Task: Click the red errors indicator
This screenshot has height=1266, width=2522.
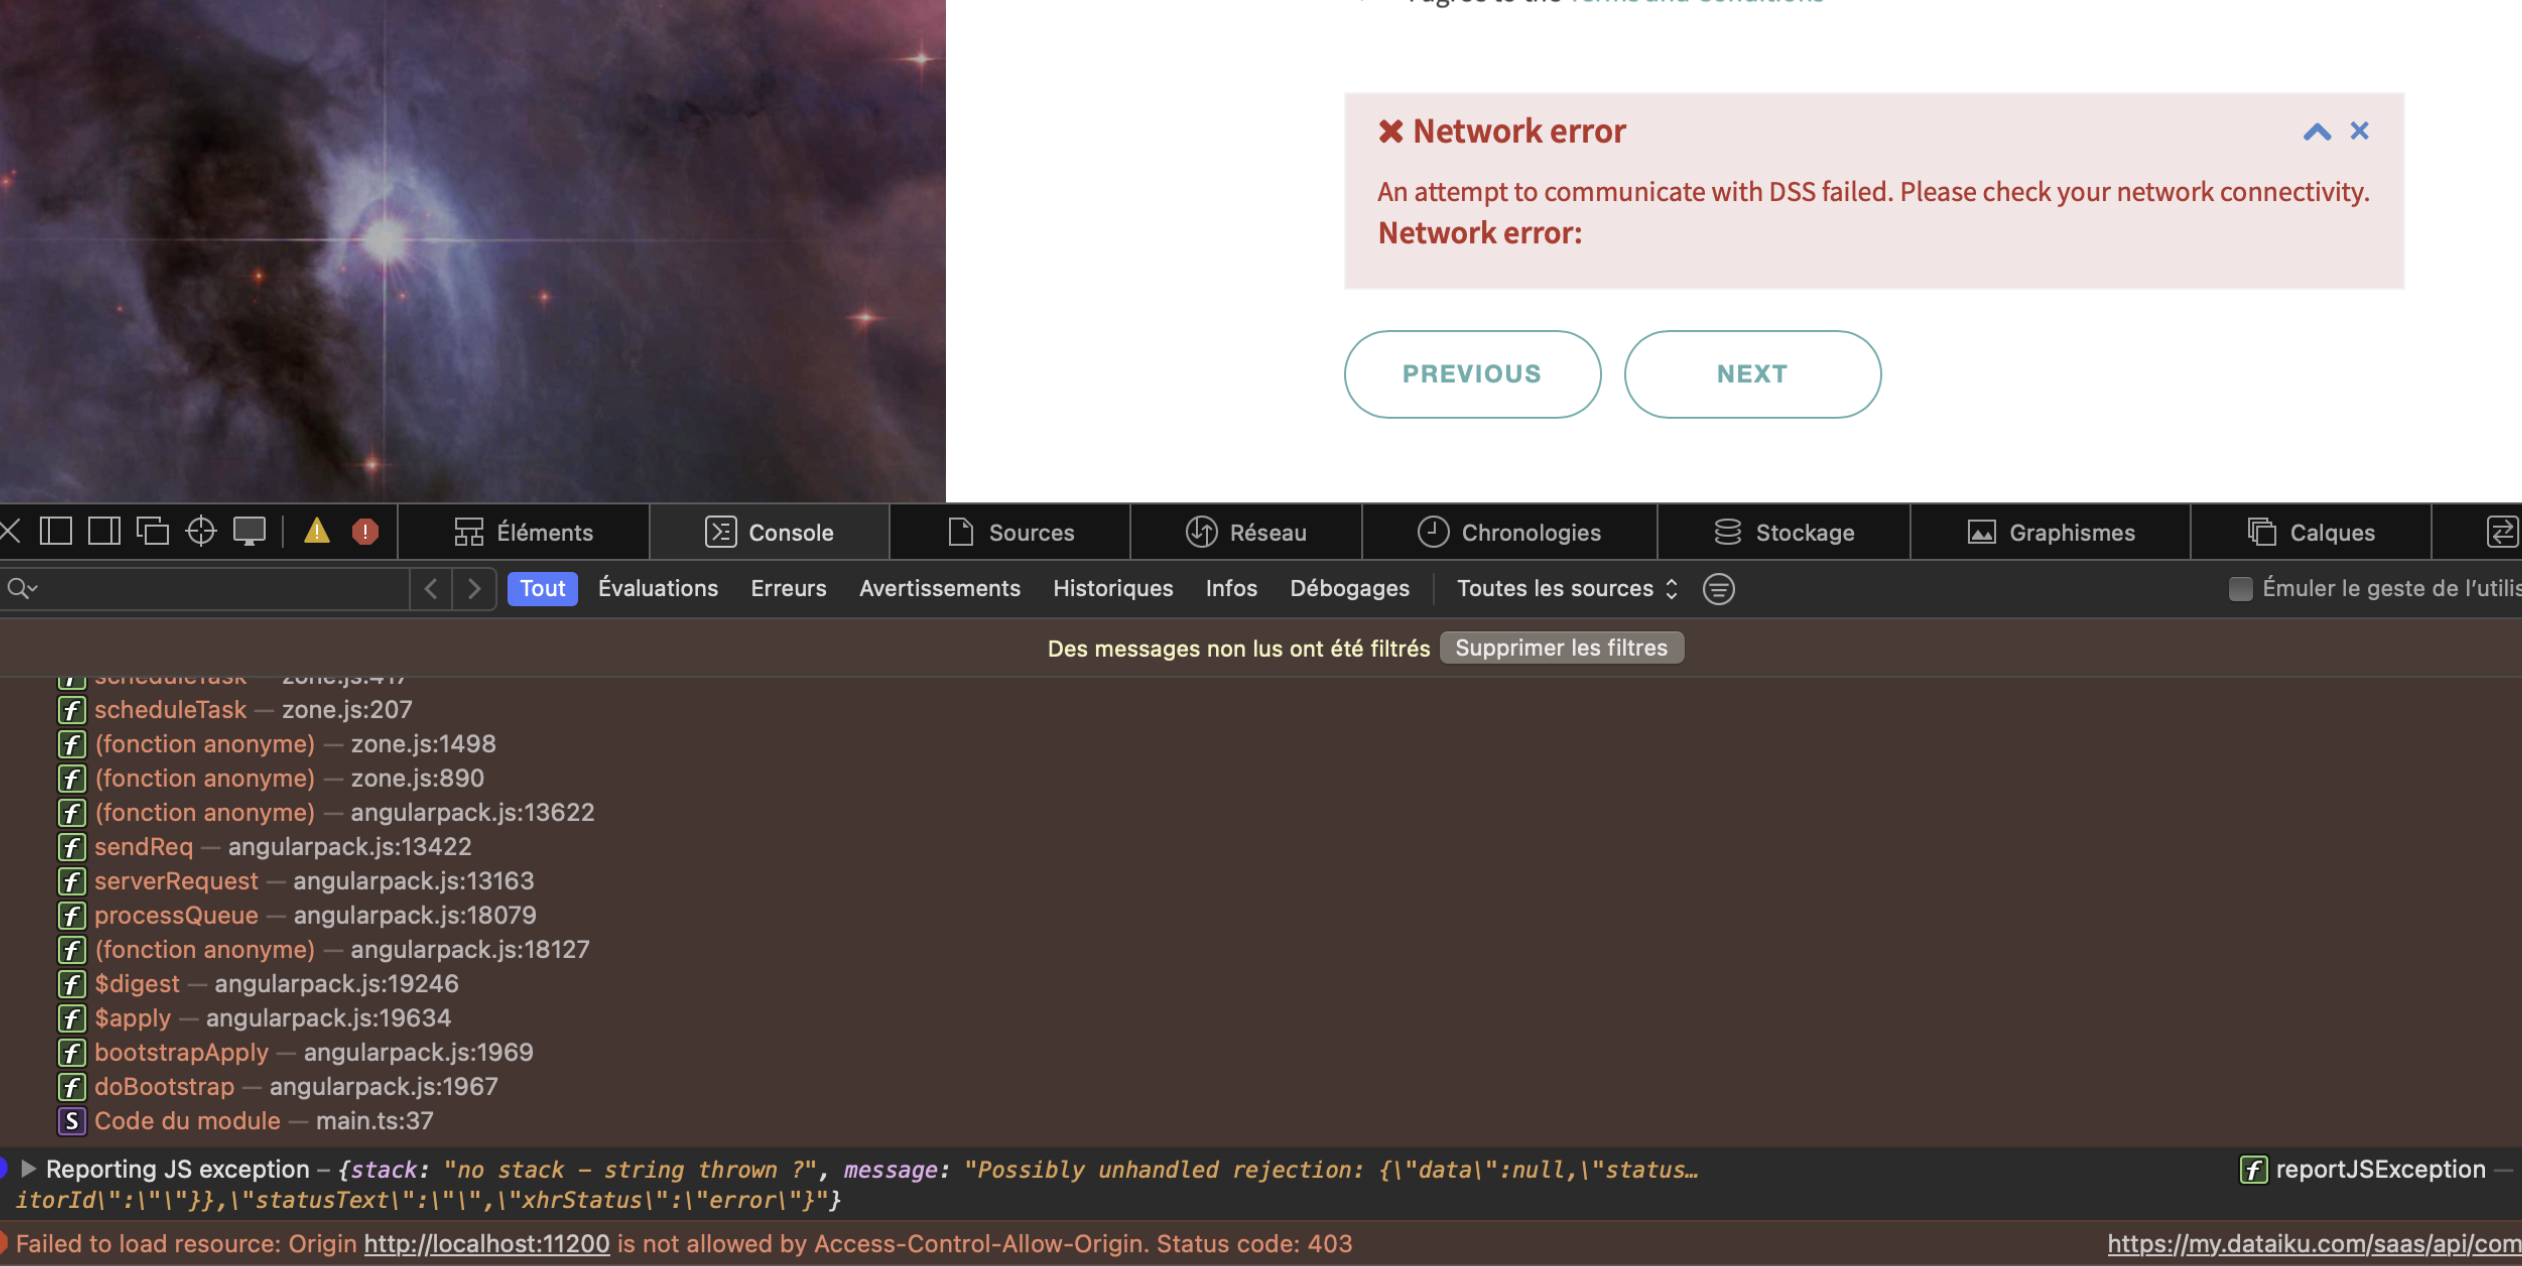Action: (365, 531)
